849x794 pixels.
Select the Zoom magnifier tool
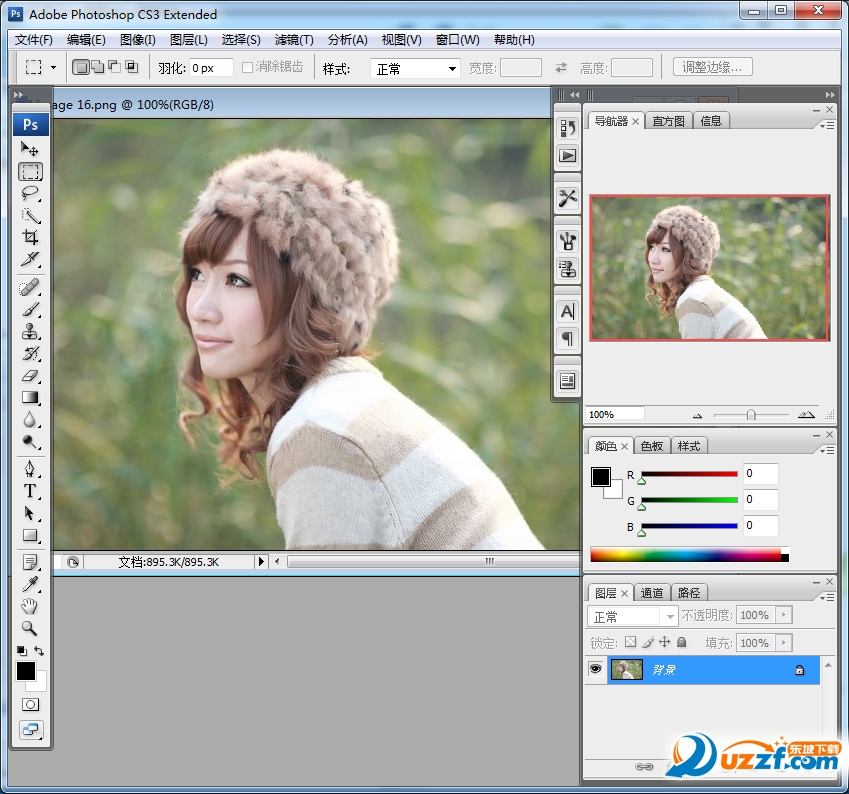pos(30,628)
